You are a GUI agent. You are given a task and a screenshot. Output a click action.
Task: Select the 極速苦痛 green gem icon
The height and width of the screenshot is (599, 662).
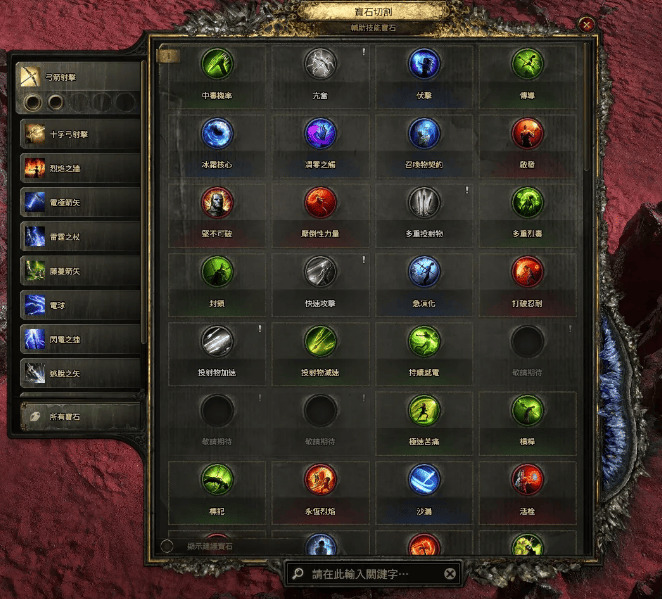424,410
